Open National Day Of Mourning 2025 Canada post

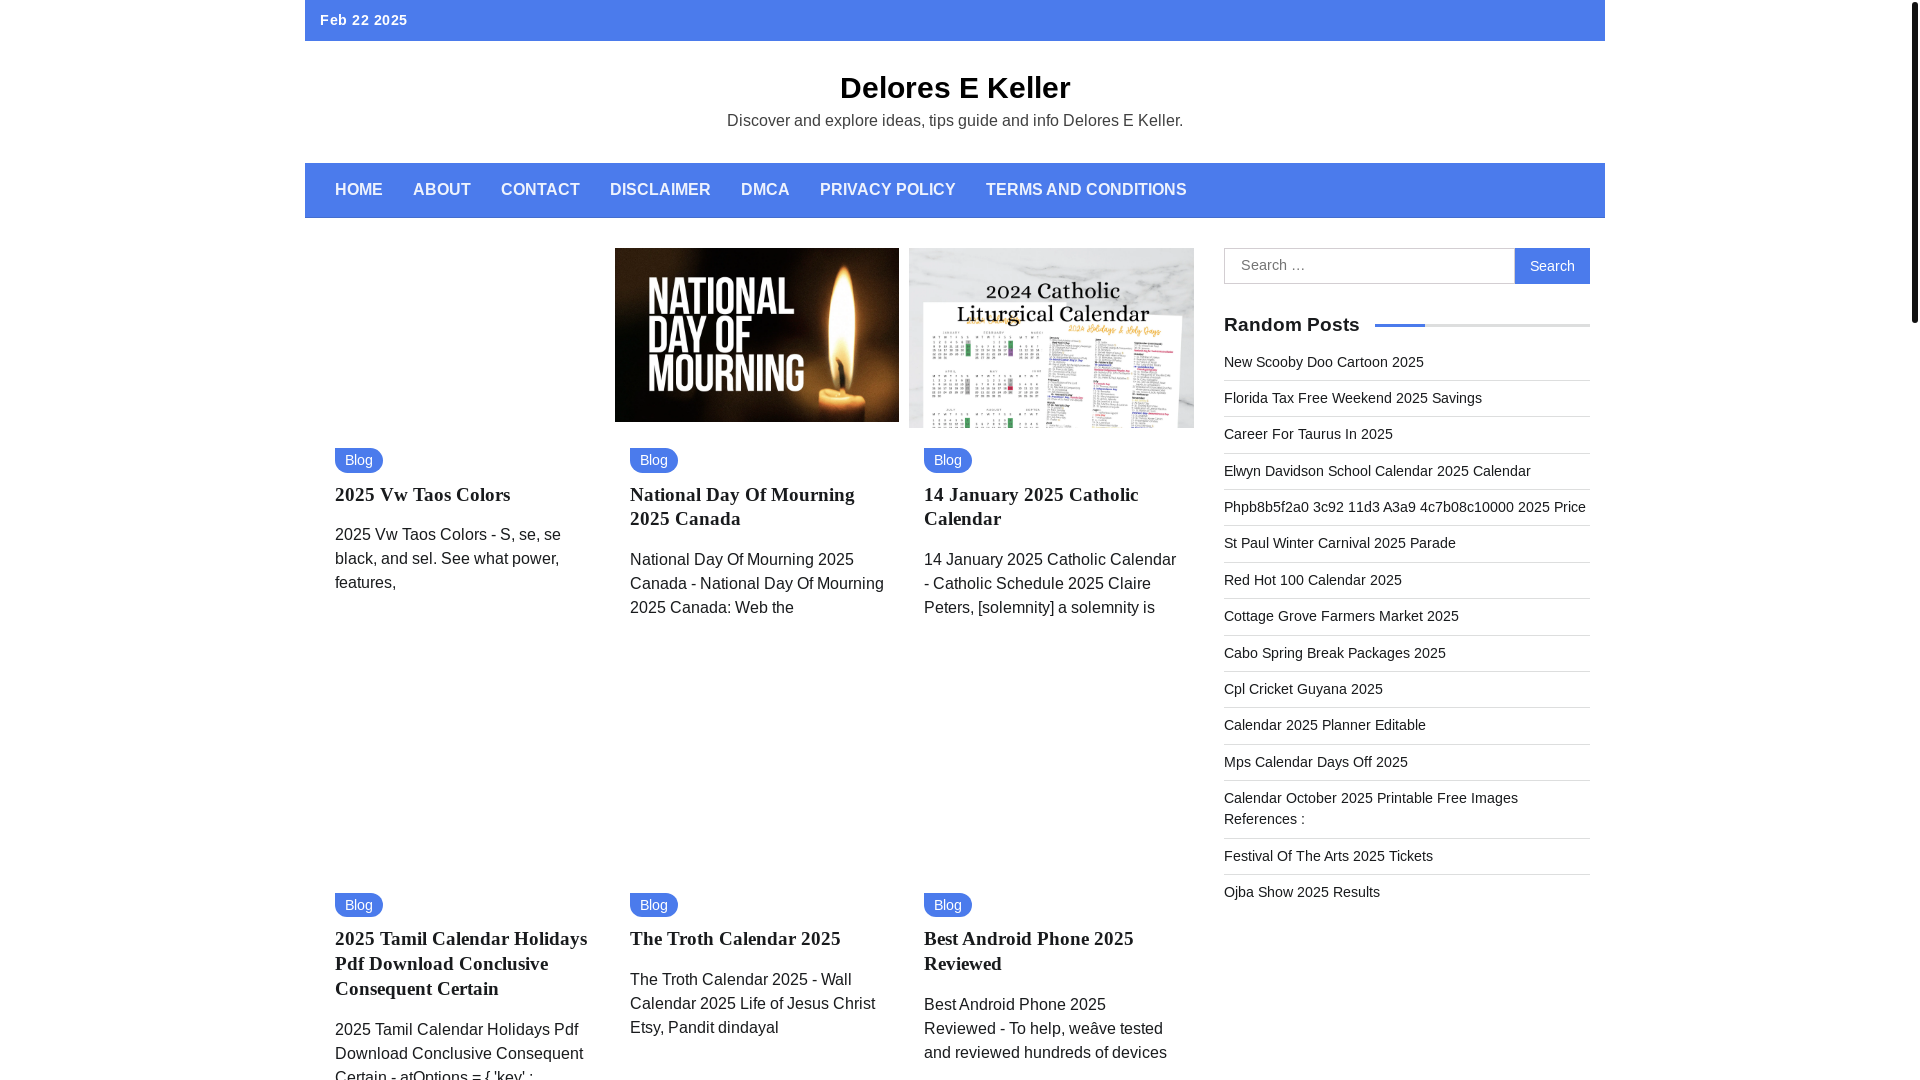point(742,507)
